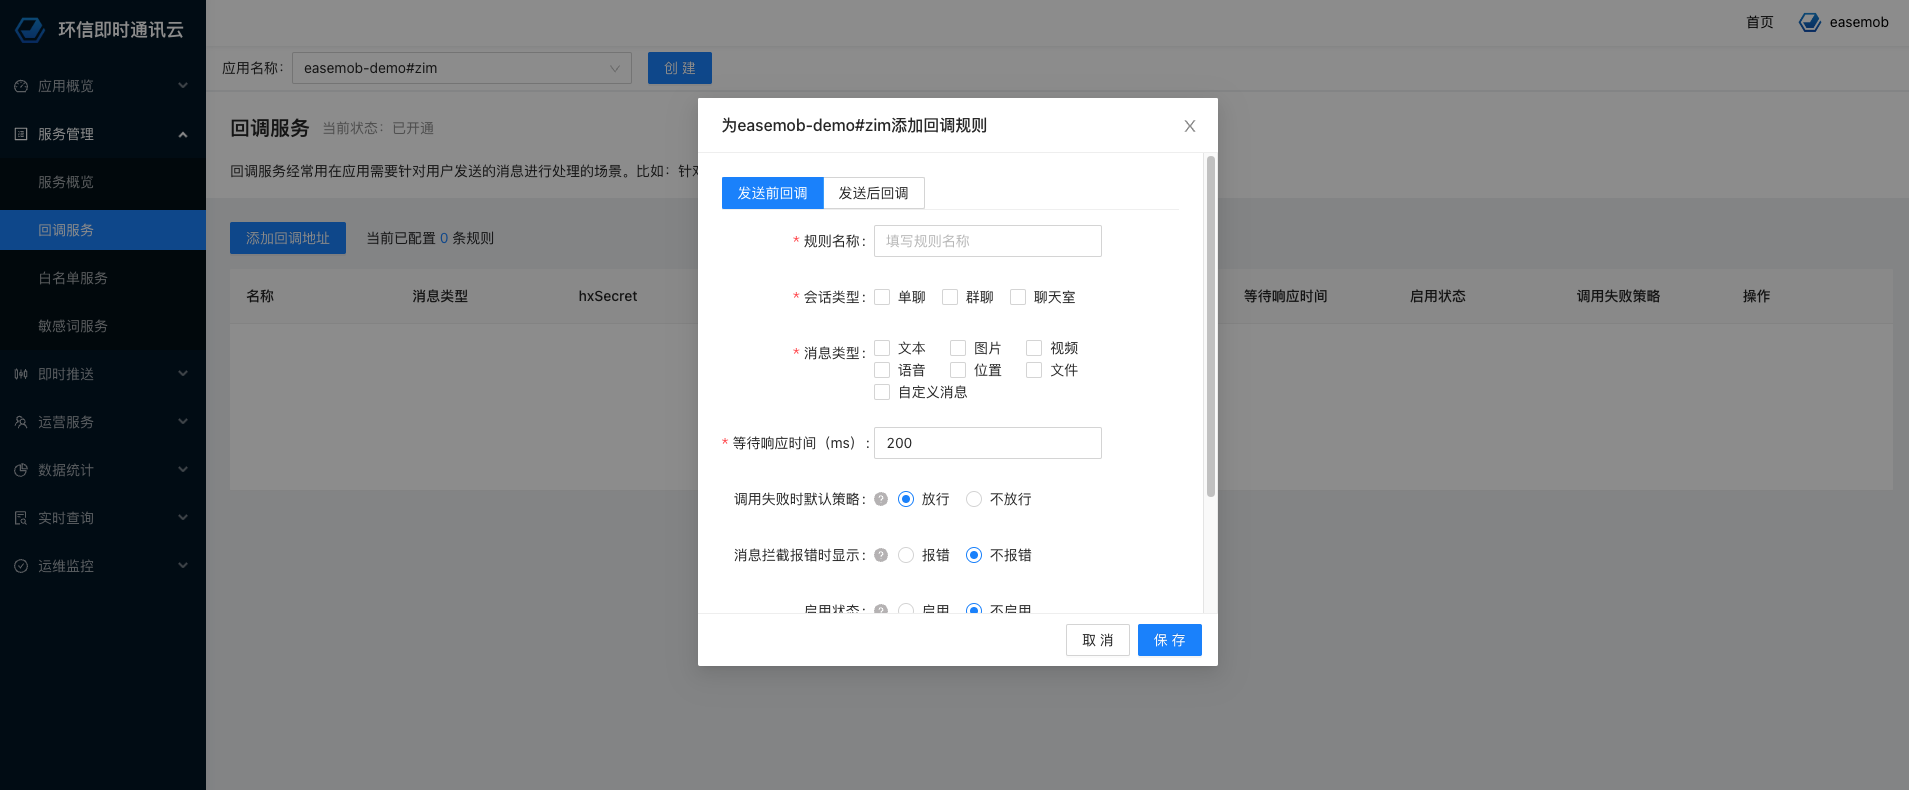Viewport: 1909px width, 790px height.
Task: Open 回调服务 in the sidebar menu
Action: click(103, 230)
